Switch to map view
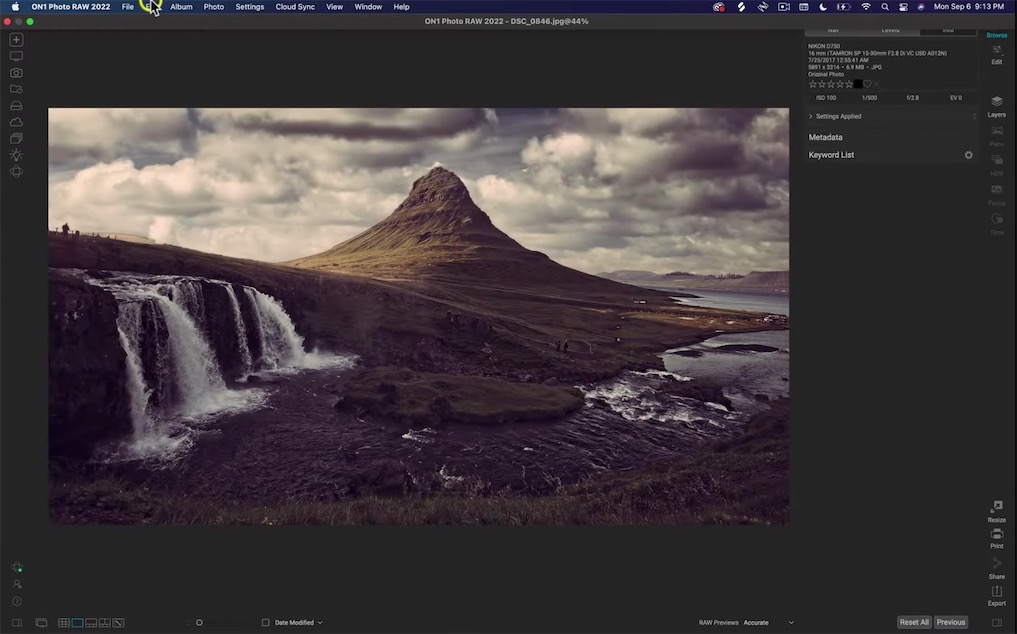1017x634 pixels. [118, 623]
